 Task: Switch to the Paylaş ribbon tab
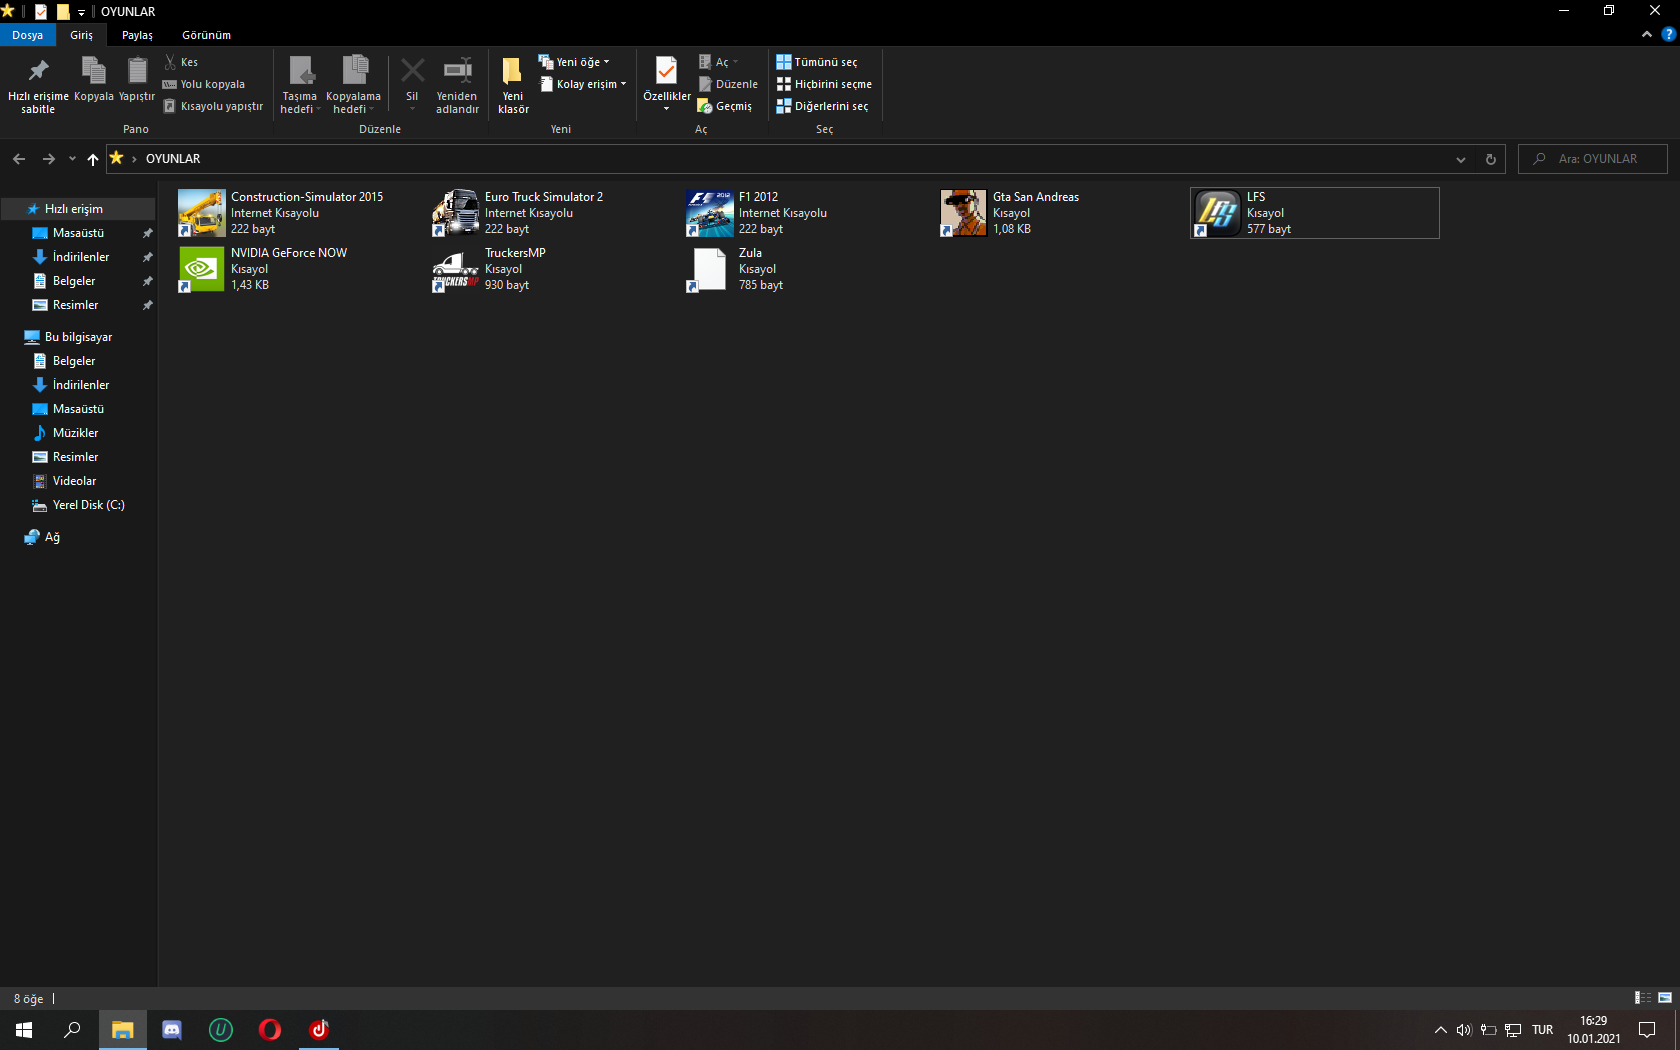tap(137, 35)
